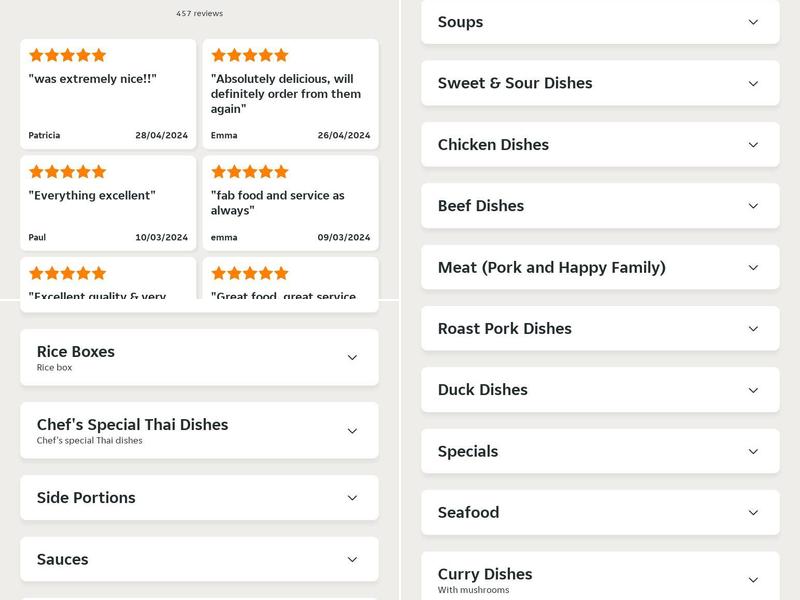
Task: Click the star rating on emma's 09/03/2024 review
Action: click(x=249, y=171)
